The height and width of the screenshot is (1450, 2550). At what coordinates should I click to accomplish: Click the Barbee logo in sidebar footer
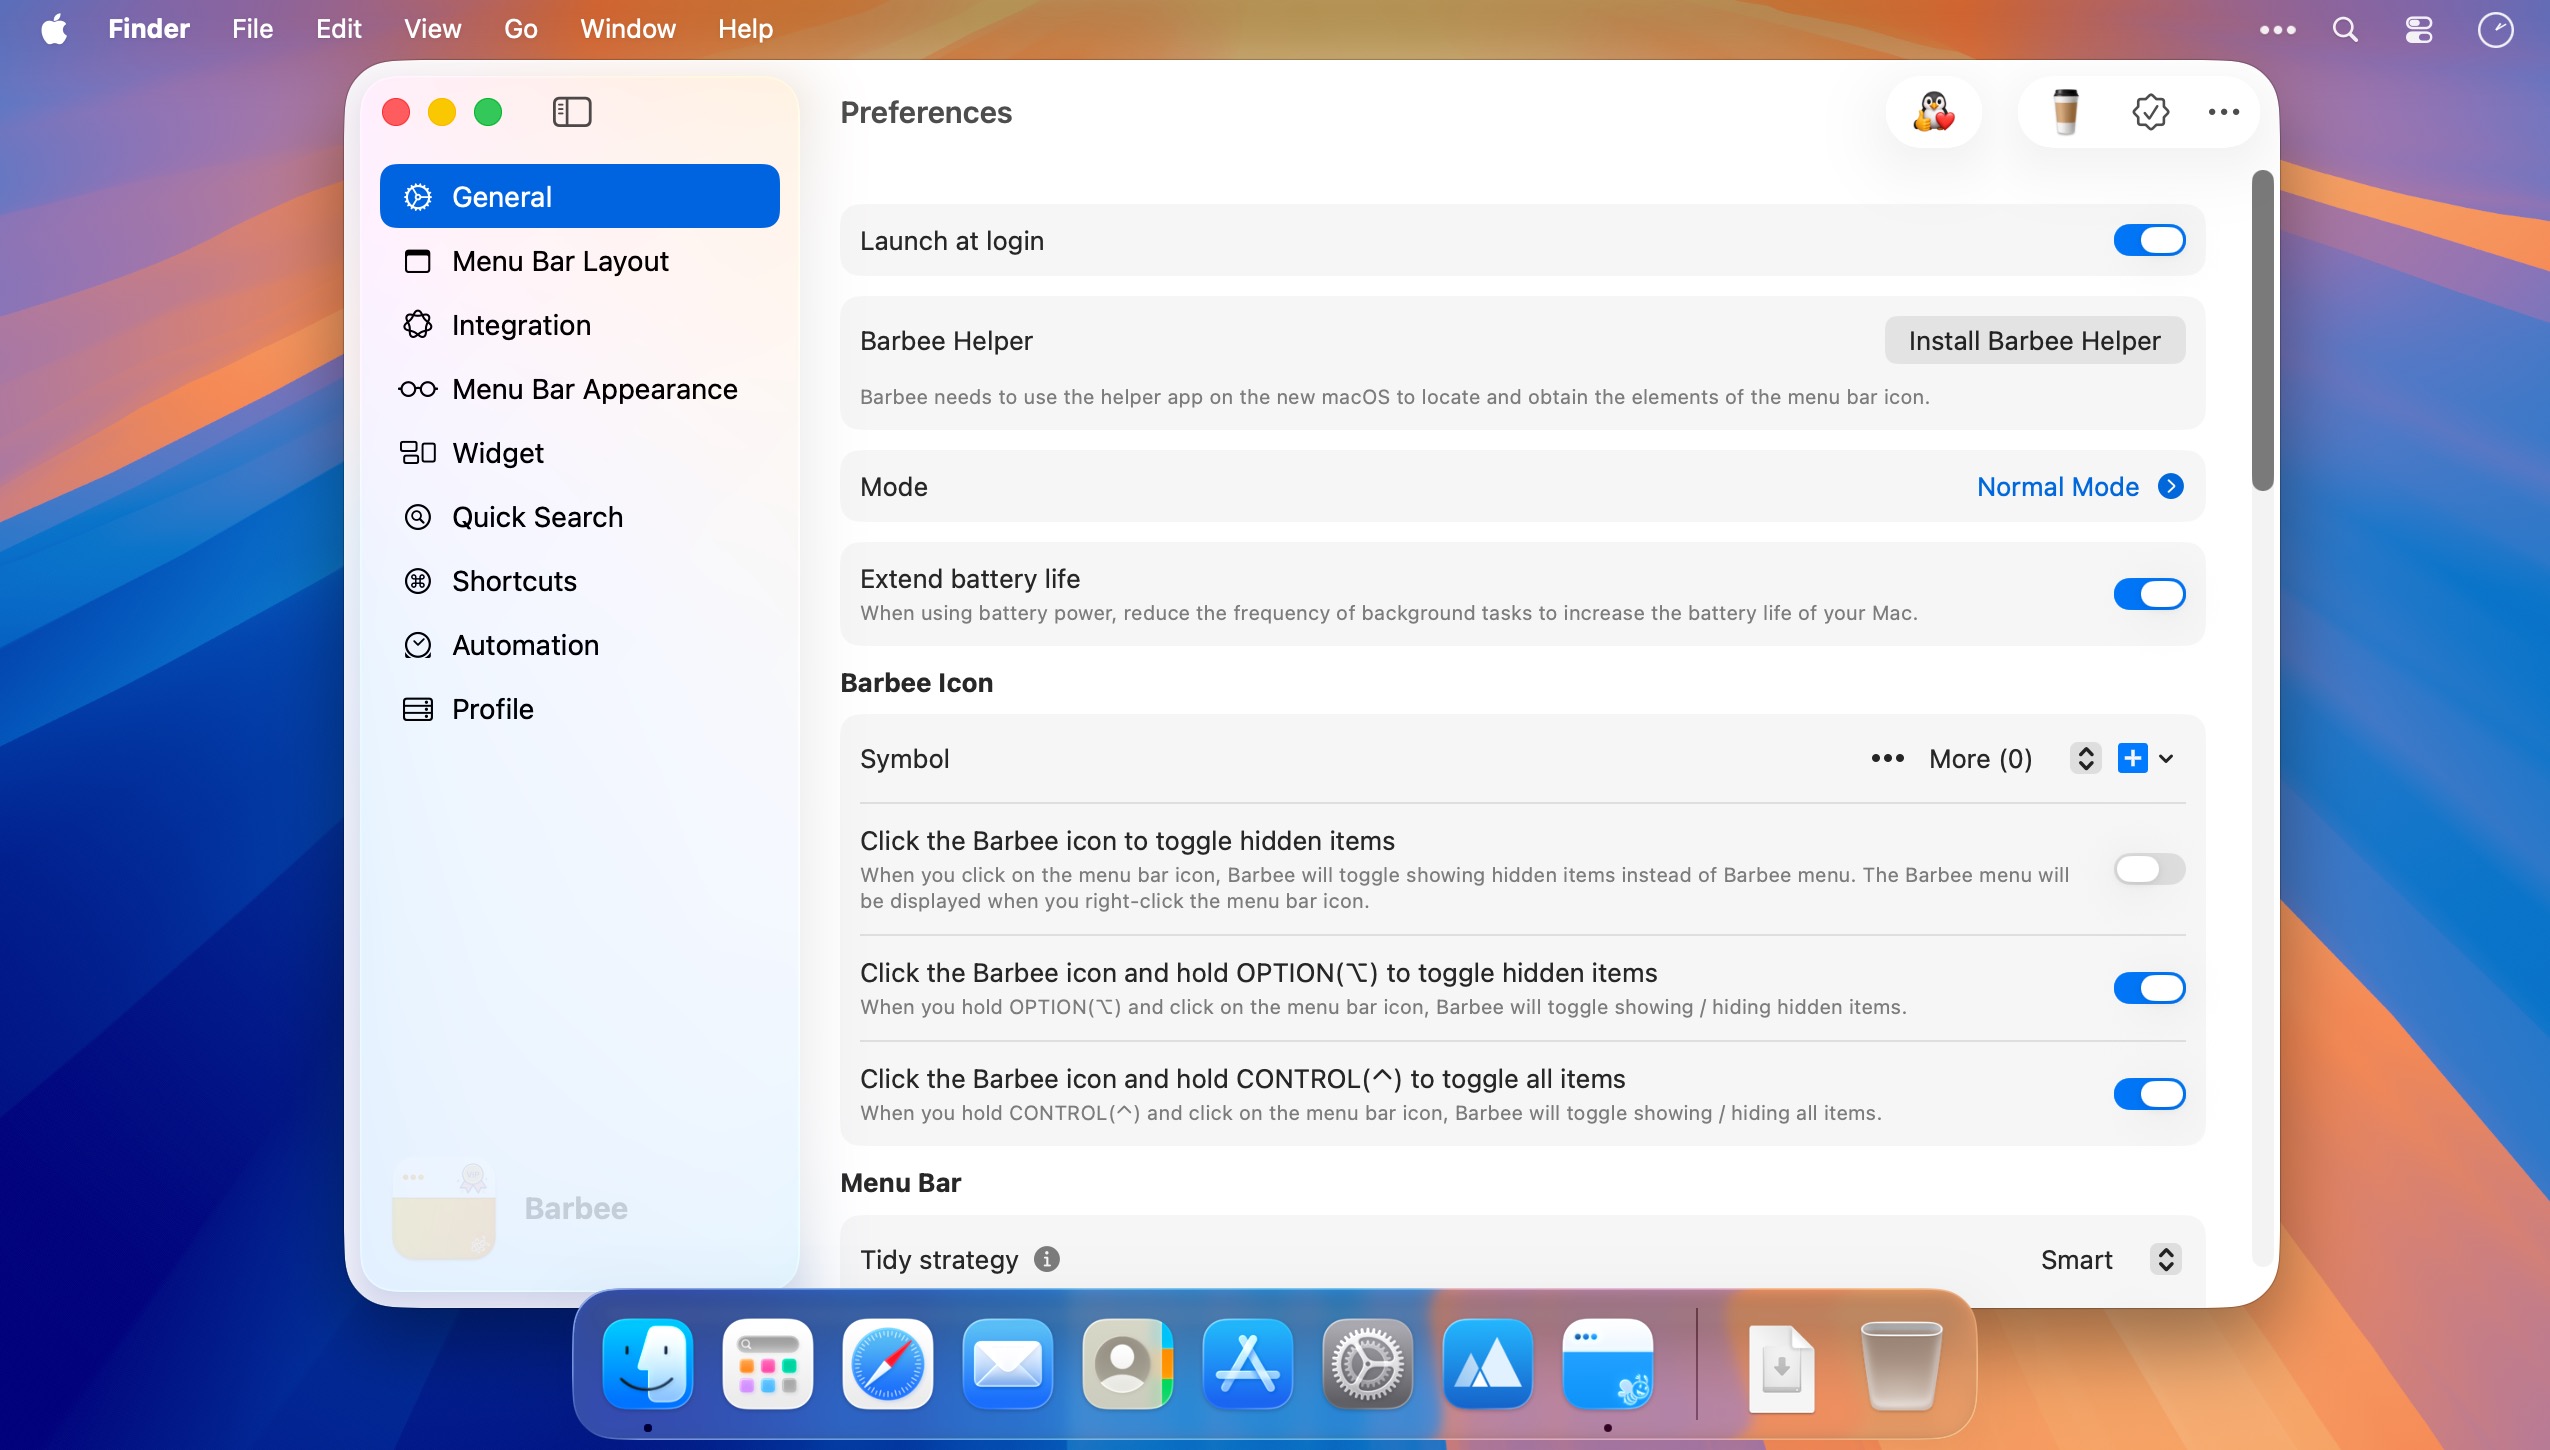coord(444,1208)
